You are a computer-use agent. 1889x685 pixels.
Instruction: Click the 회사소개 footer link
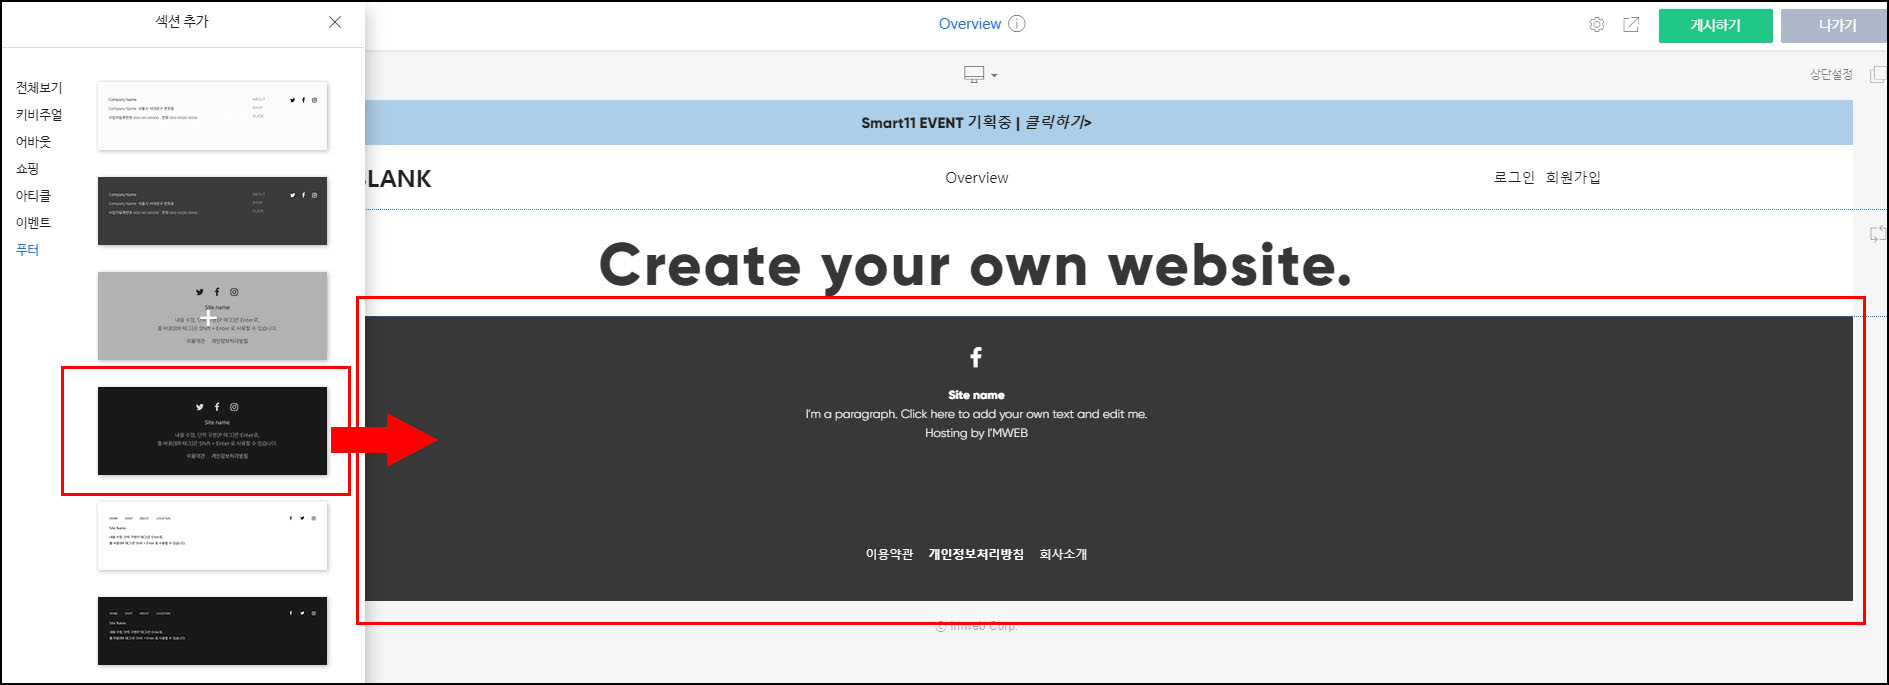click(1063, 554)
